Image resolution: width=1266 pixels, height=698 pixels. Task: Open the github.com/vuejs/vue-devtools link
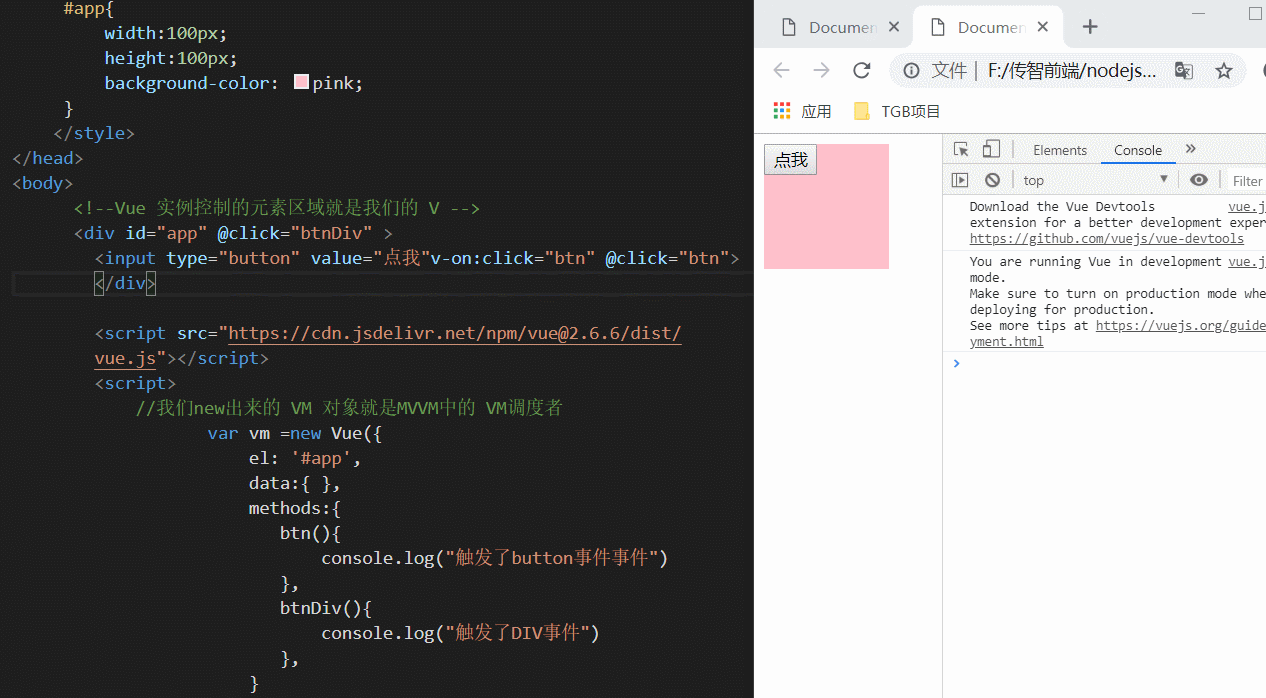[1107, 239]
